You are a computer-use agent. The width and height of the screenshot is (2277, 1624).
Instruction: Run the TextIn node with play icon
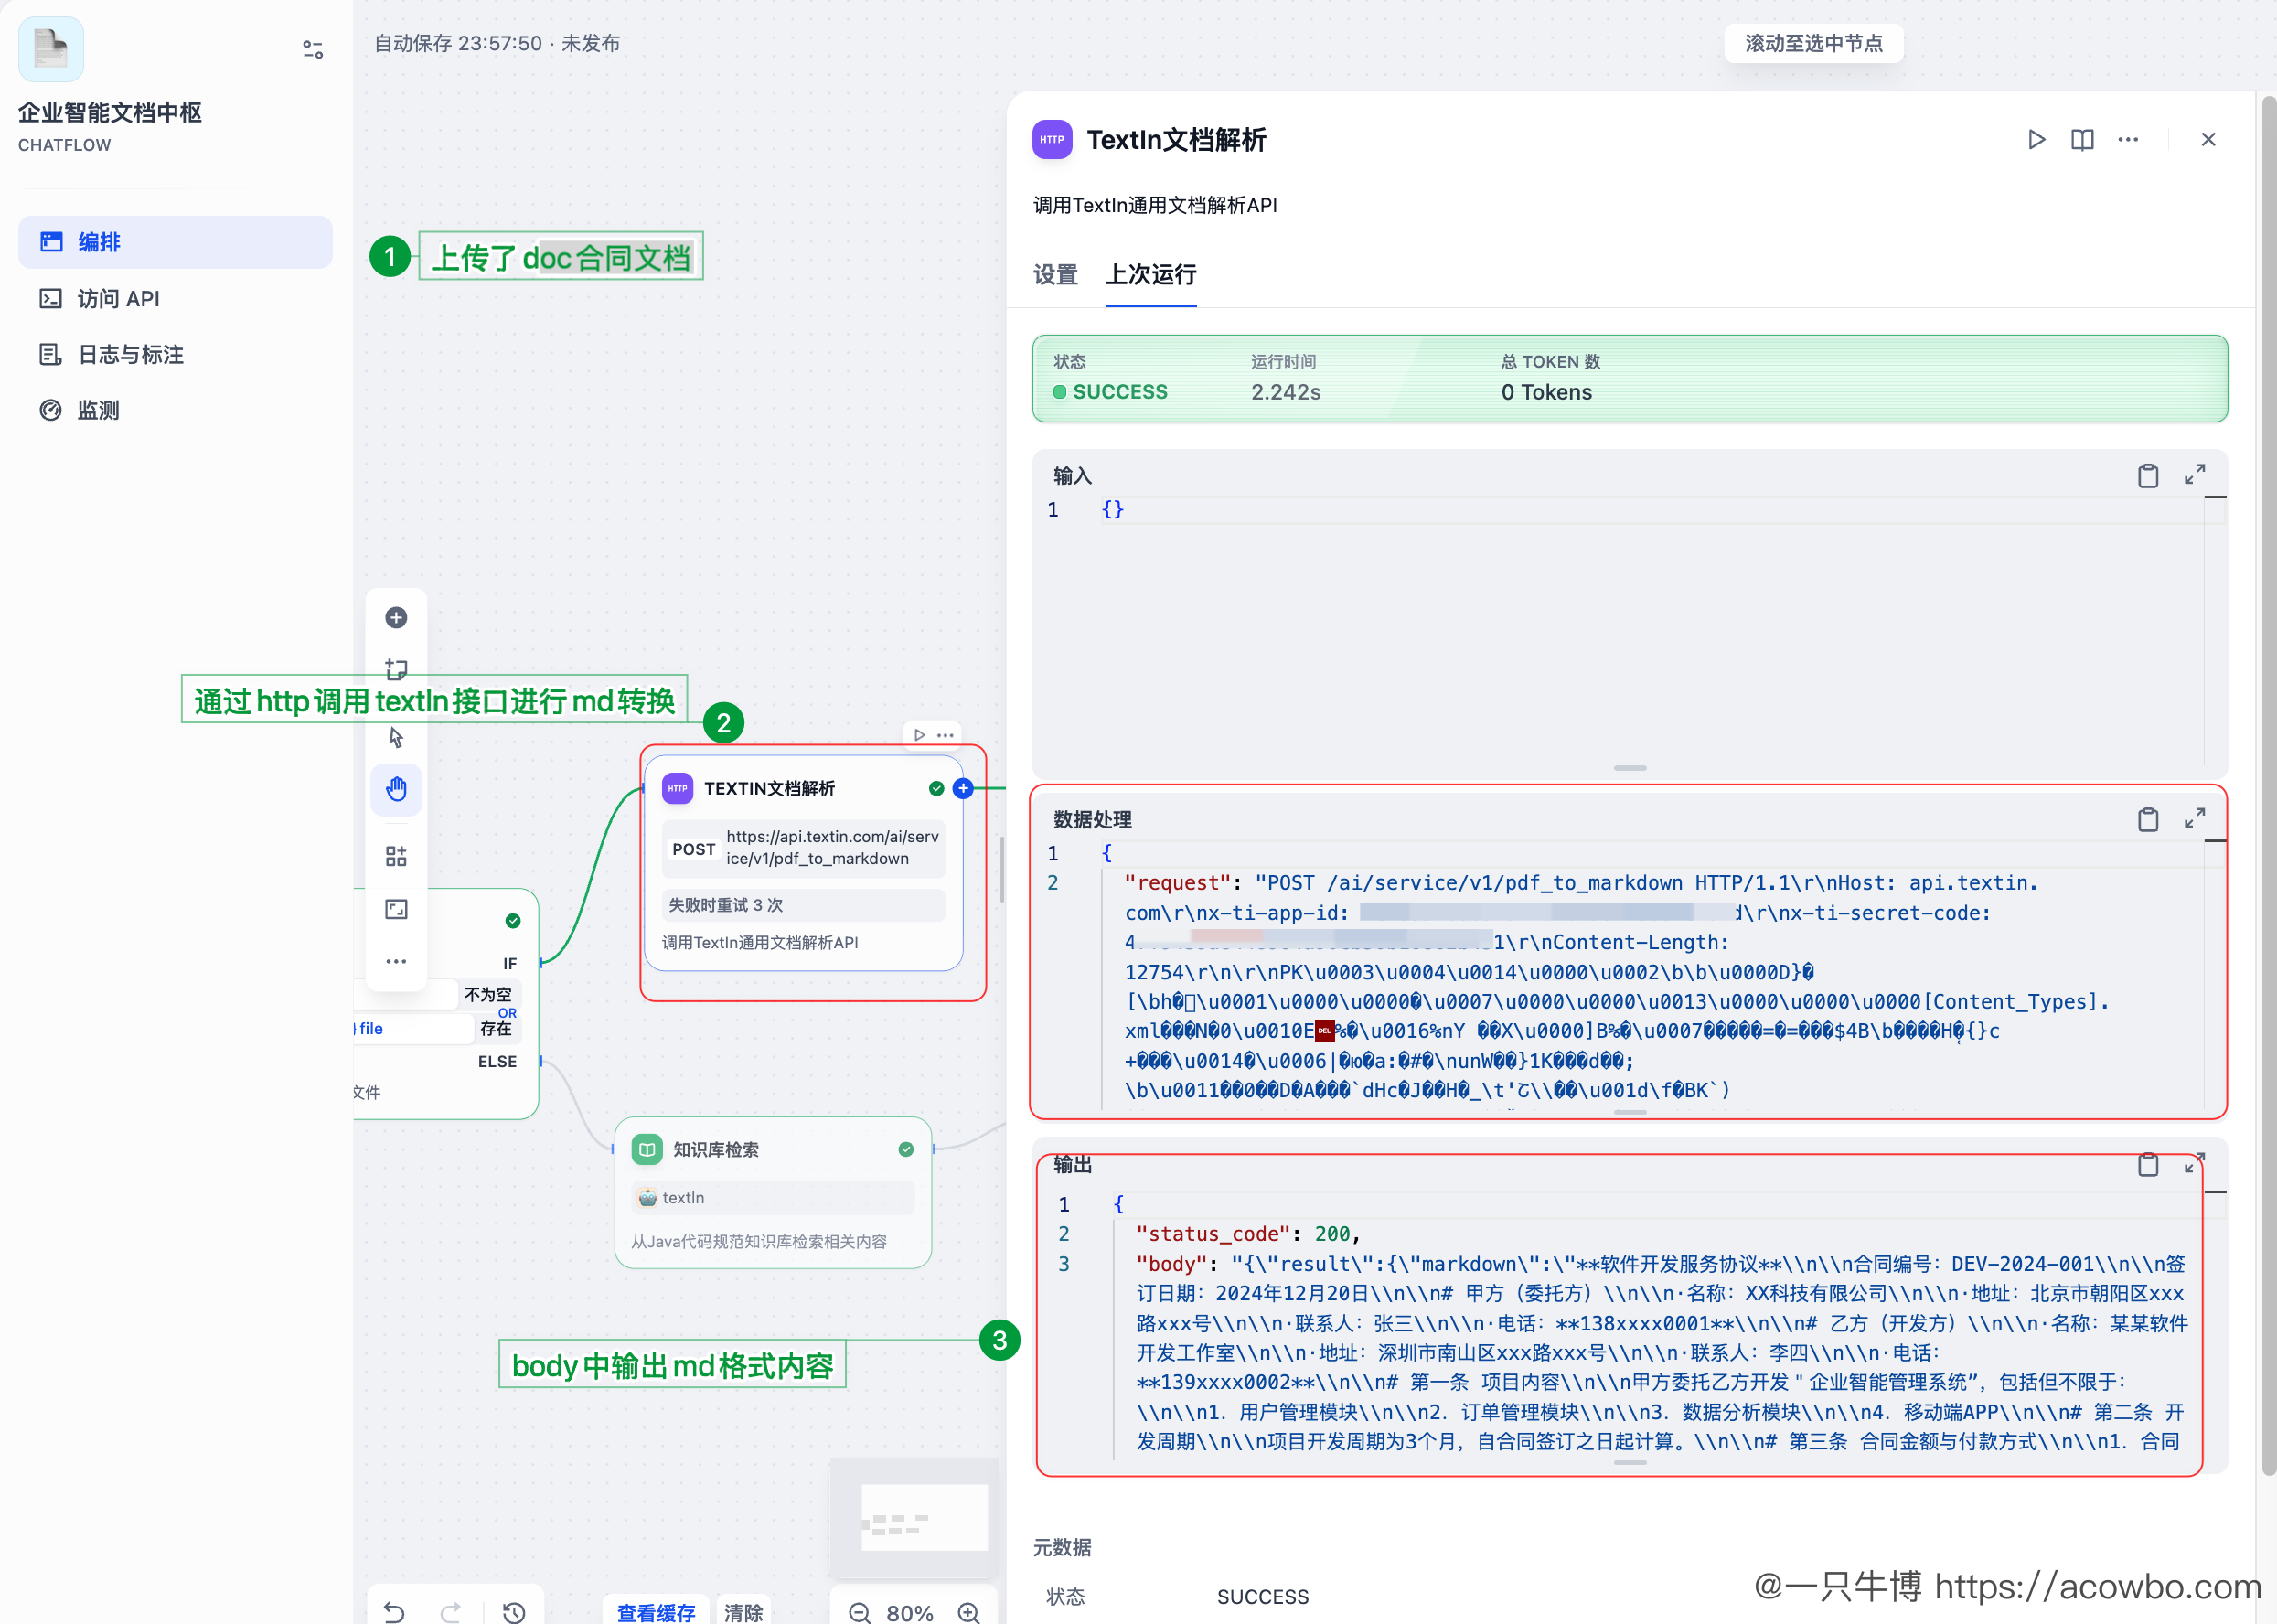click(x=2036, y=140)
